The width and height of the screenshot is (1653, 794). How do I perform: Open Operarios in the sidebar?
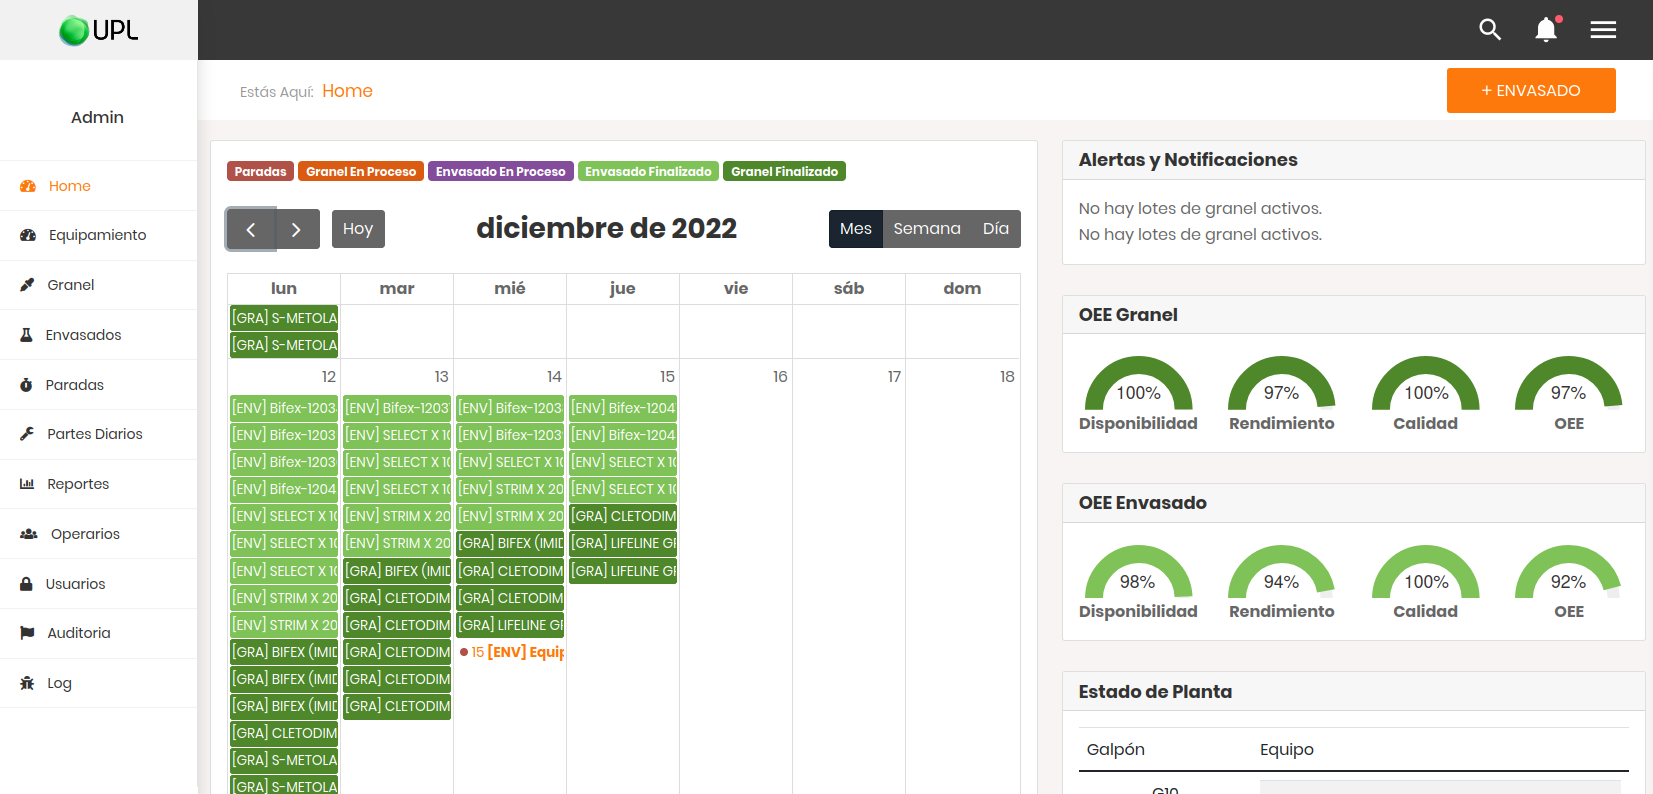(85, 534)
